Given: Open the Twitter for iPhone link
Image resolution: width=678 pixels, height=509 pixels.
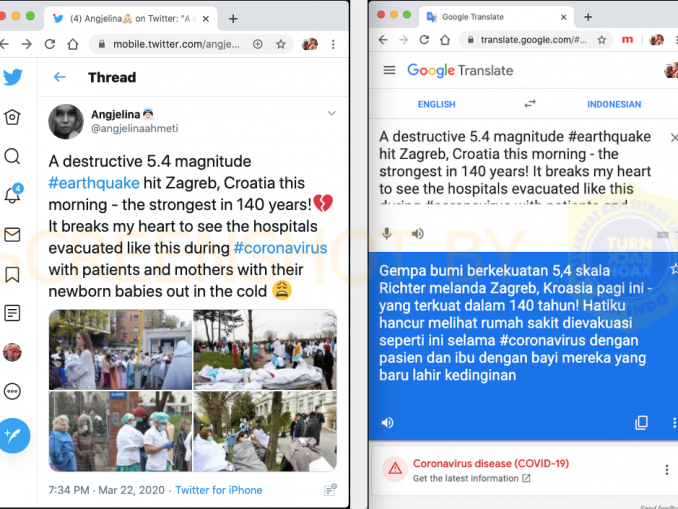Looking at the screenshot, I should [x=219, y=490].
